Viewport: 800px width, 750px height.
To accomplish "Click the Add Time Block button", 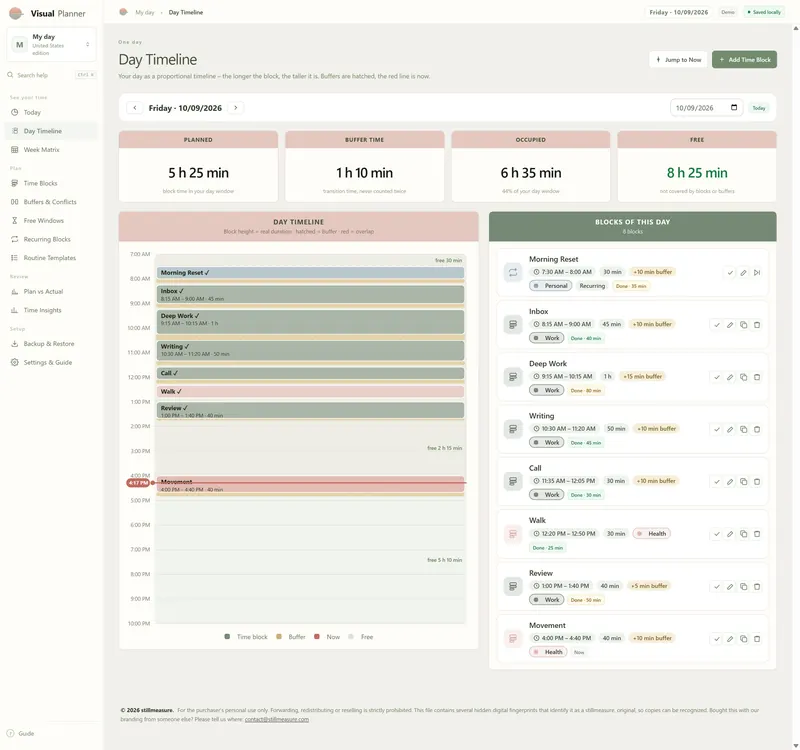I will click(744, 60).
